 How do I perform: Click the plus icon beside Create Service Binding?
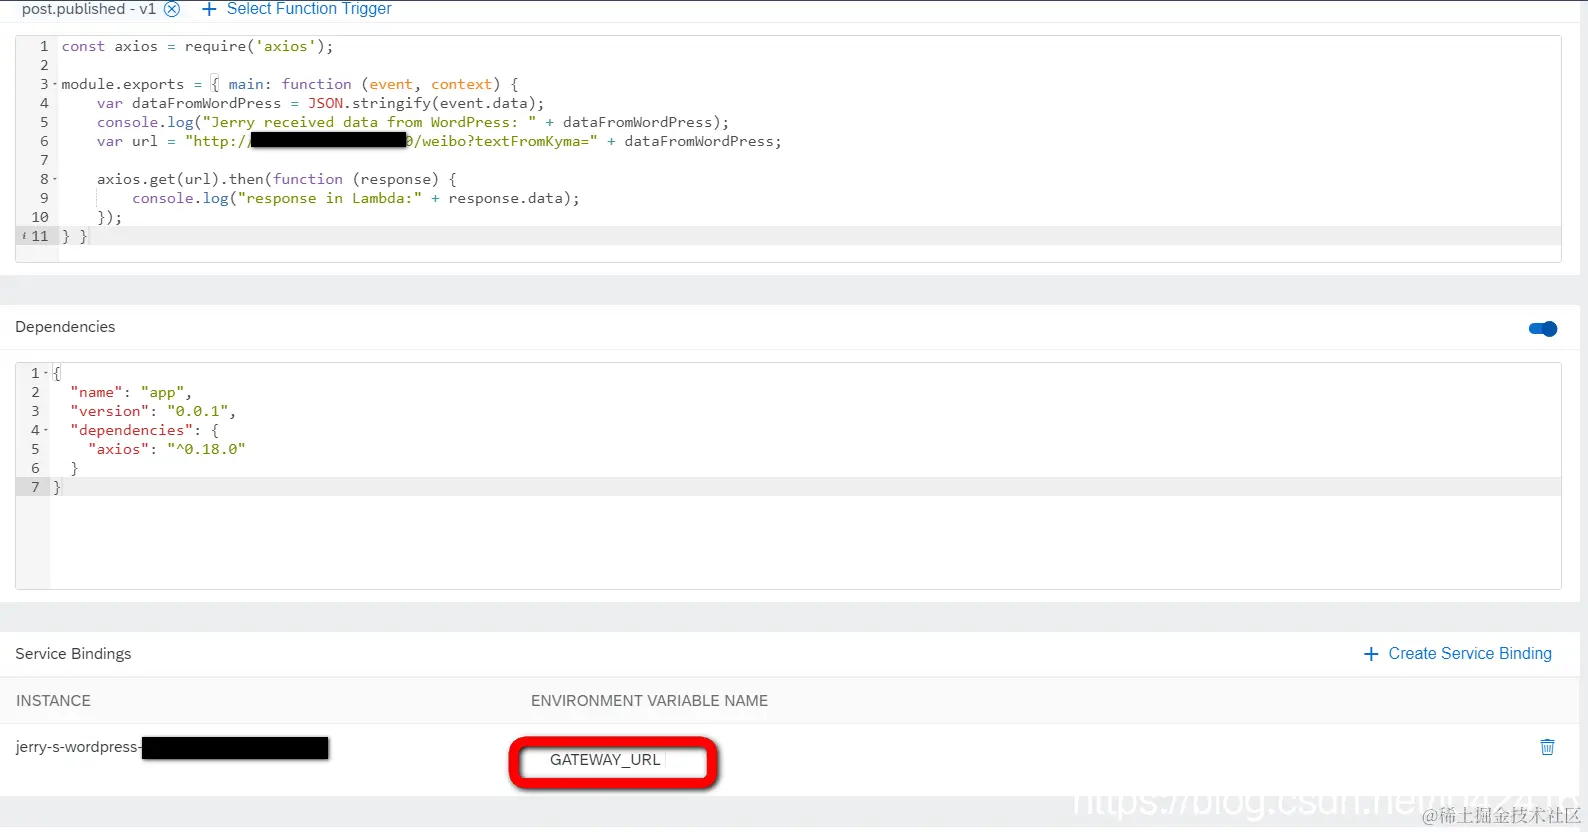tap(1371, 654)
